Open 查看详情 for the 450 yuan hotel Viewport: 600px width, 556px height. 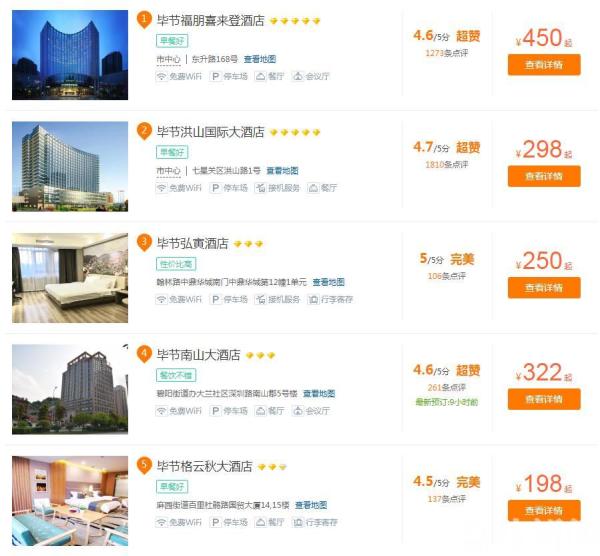(x=544, y=65)
